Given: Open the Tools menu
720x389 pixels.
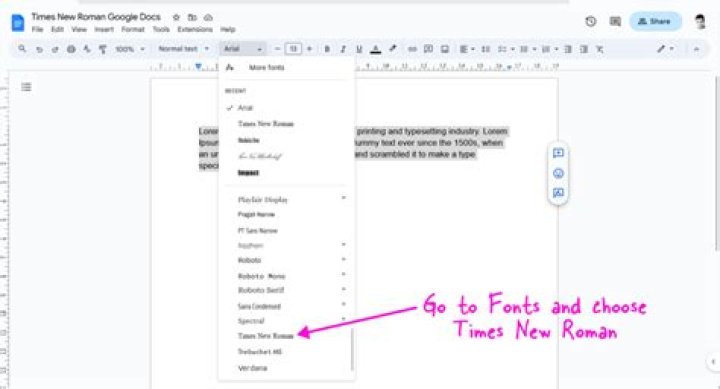Looking at the screenshot, I should click(161, 29).
